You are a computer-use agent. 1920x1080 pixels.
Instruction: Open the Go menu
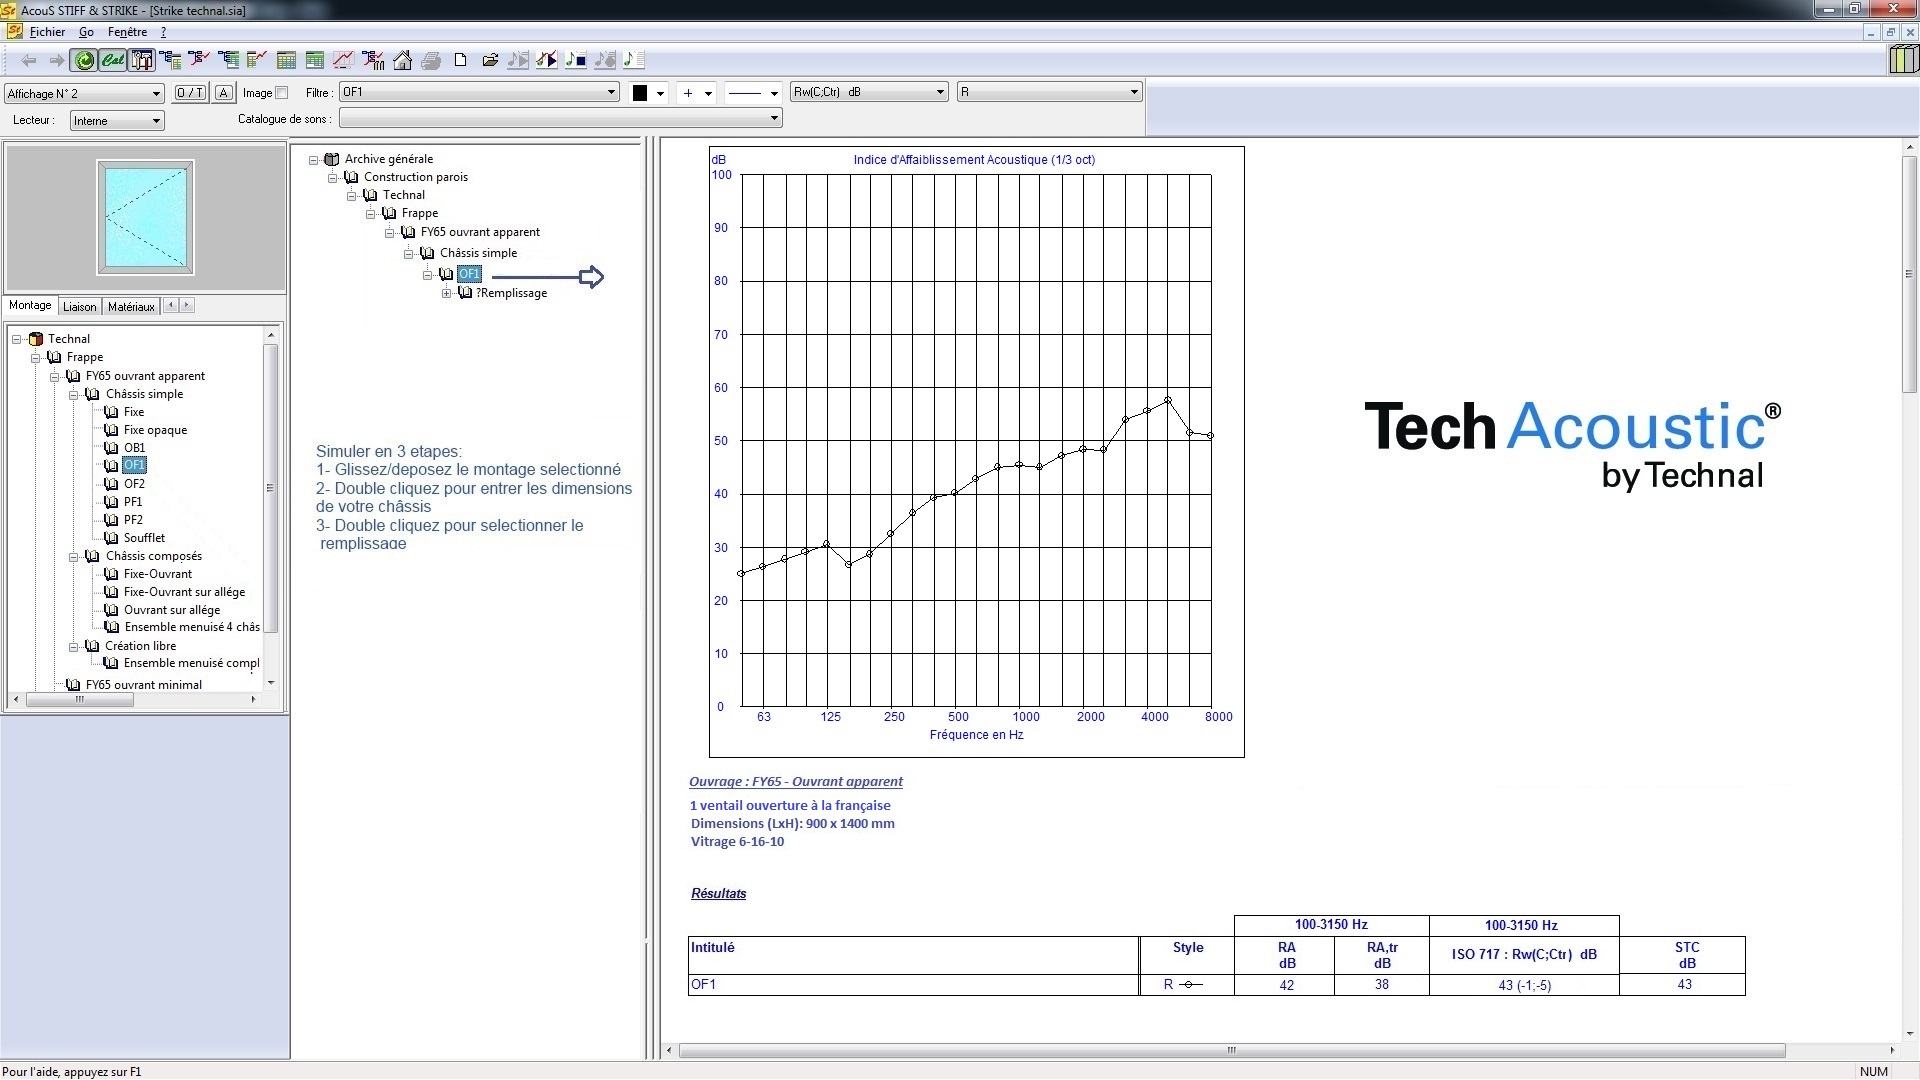86,32
